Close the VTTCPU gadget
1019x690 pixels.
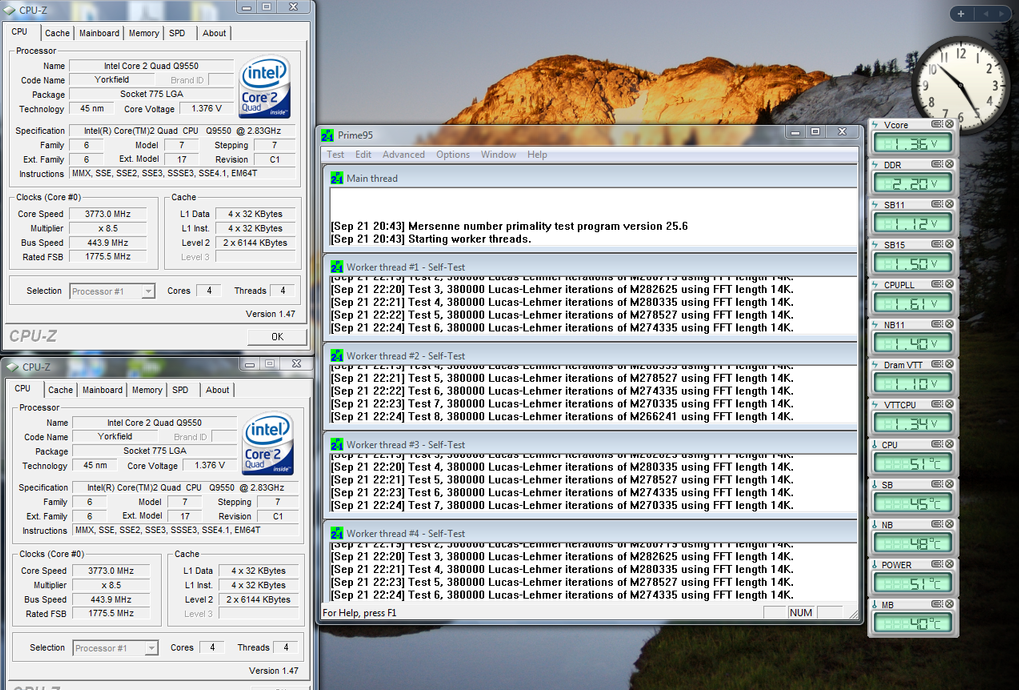(949, 404)
